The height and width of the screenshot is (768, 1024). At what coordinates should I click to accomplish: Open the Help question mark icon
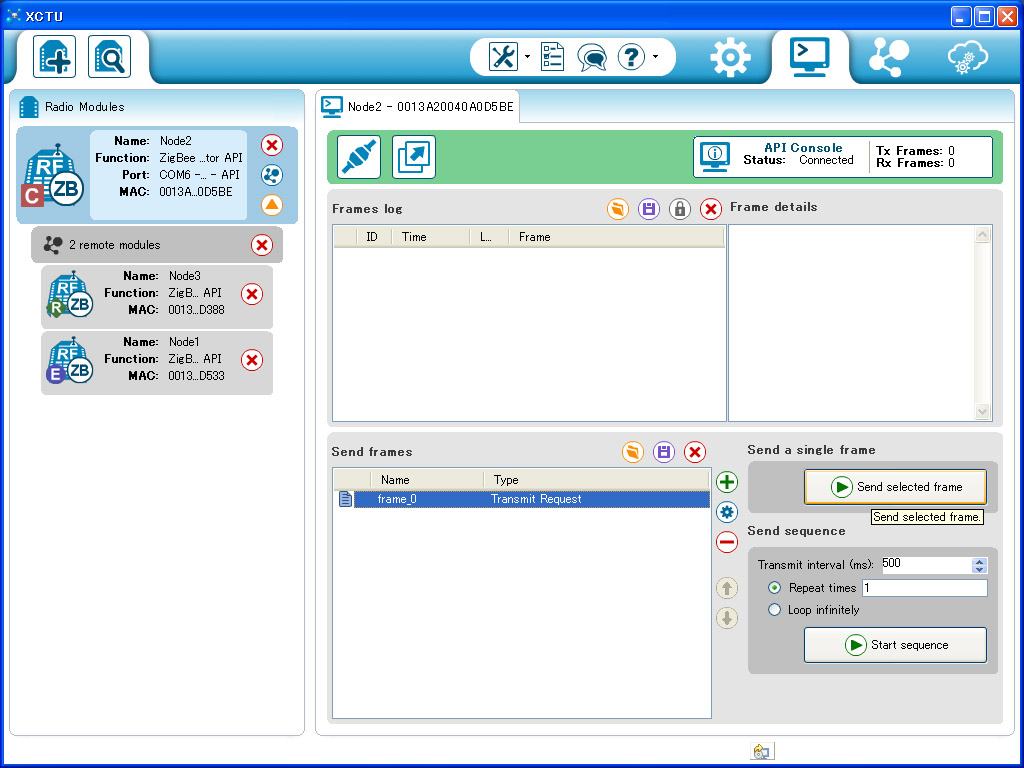tap(632, 57)
